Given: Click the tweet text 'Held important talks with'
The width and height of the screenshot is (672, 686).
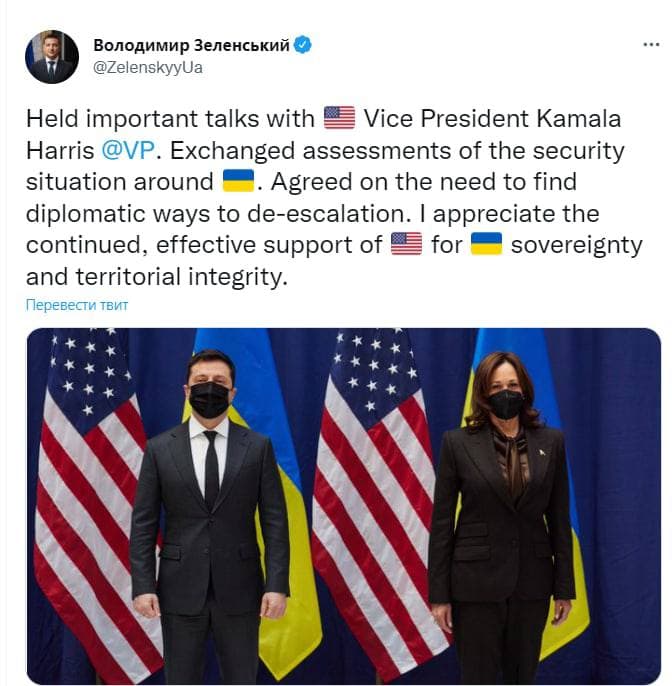Looking at the screenshot, I should coord(170,119).
